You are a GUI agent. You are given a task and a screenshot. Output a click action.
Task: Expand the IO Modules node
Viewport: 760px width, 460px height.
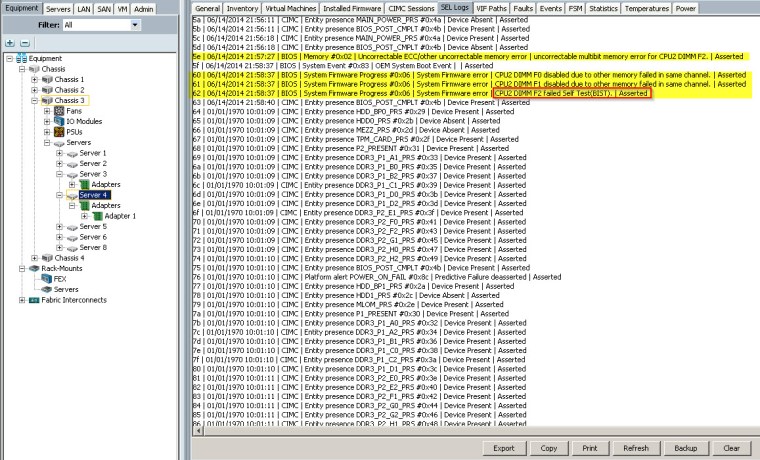[x=47, y=122]
